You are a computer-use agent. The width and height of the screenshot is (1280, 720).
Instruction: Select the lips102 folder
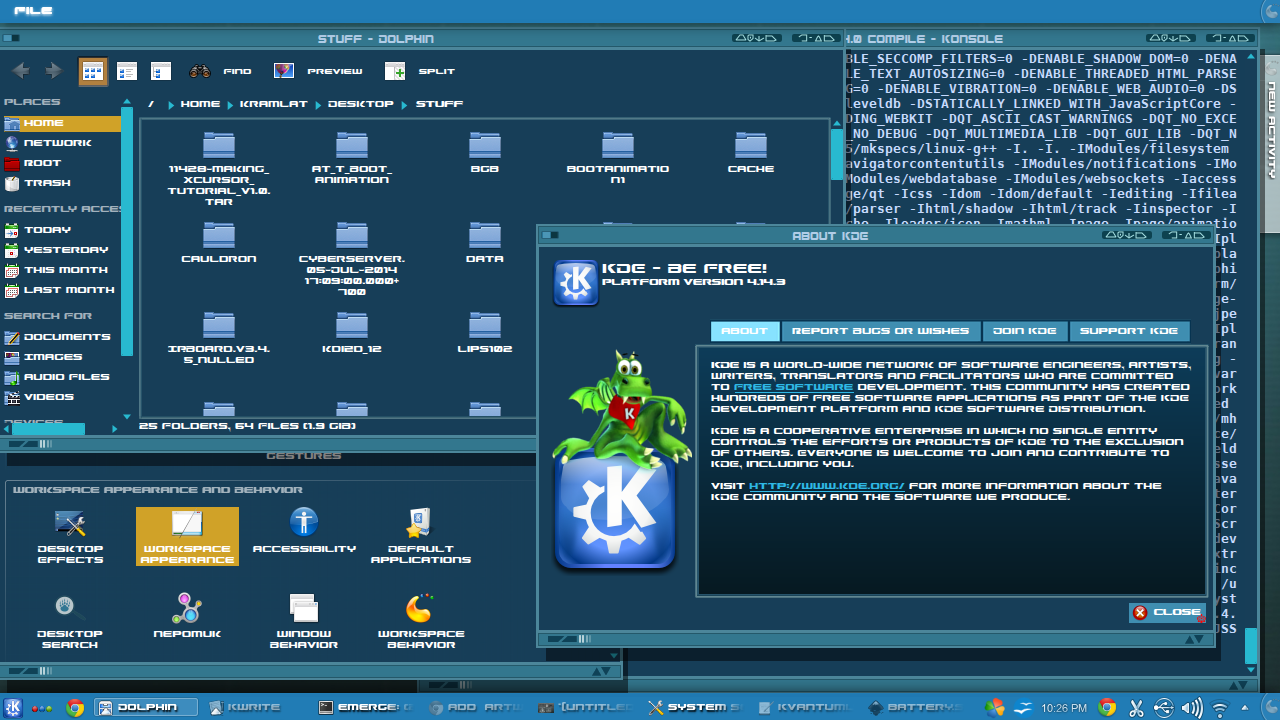pyautogui.click(x=485, y=332)
